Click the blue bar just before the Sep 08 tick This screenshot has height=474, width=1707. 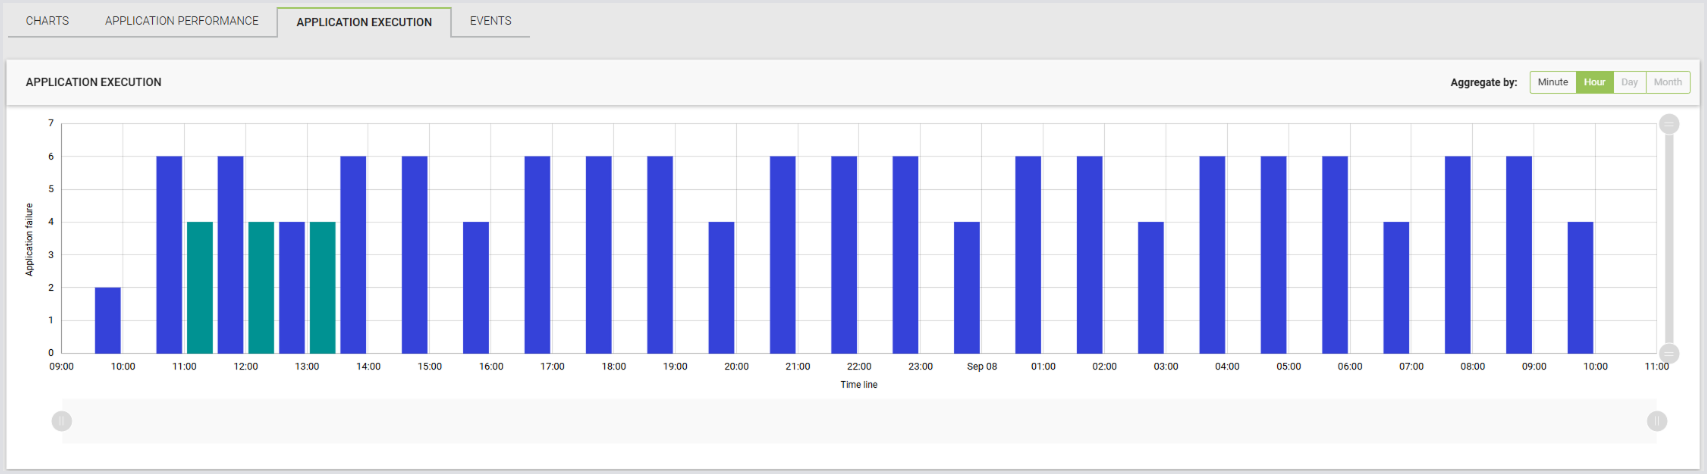tap(967, 288)
